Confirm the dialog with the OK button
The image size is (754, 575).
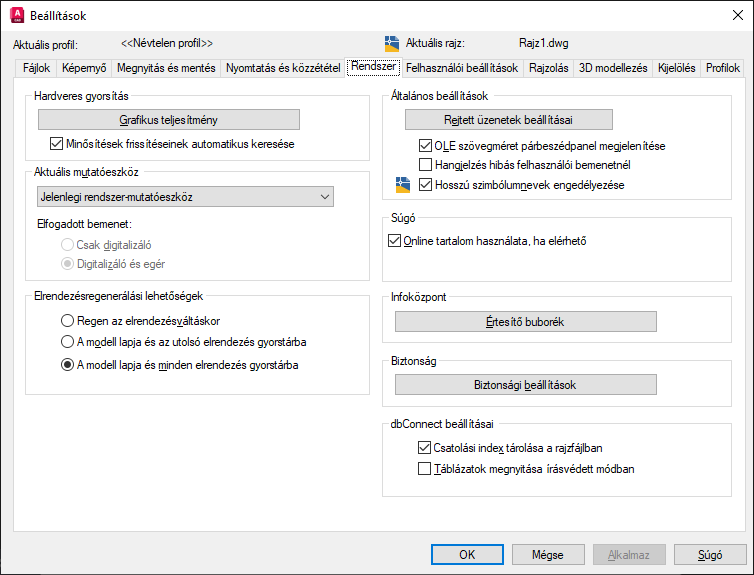tap(467, 554)
